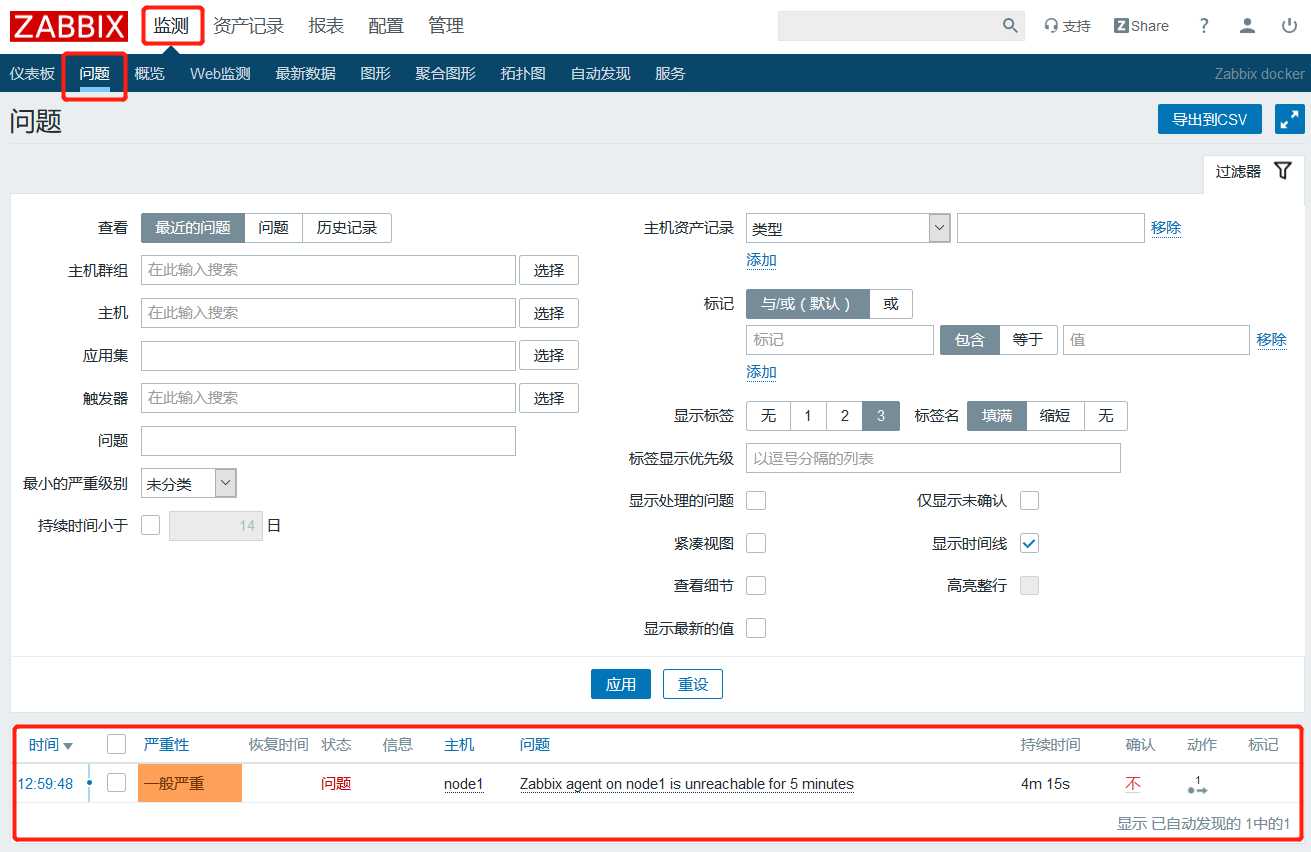1311x852 pixels.
Task: Go to 仪表板 submenu
Action: click(x=32, y=73)
